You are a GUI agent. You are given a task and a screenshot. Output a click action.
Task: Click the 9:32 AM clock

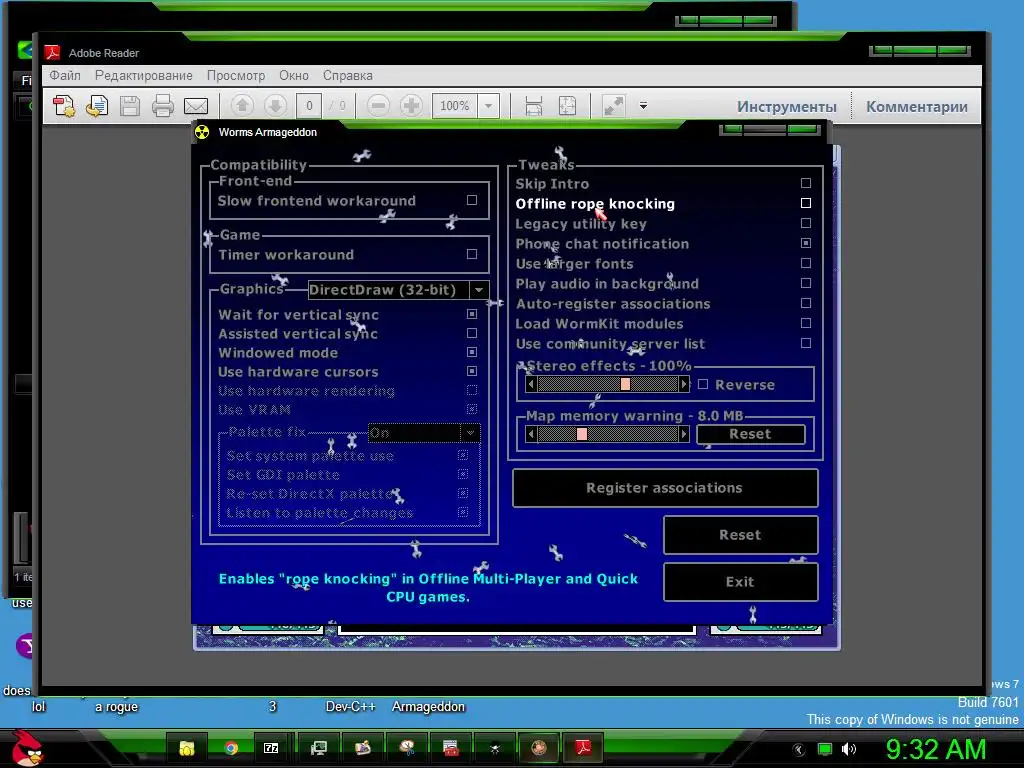click(935, 749)
